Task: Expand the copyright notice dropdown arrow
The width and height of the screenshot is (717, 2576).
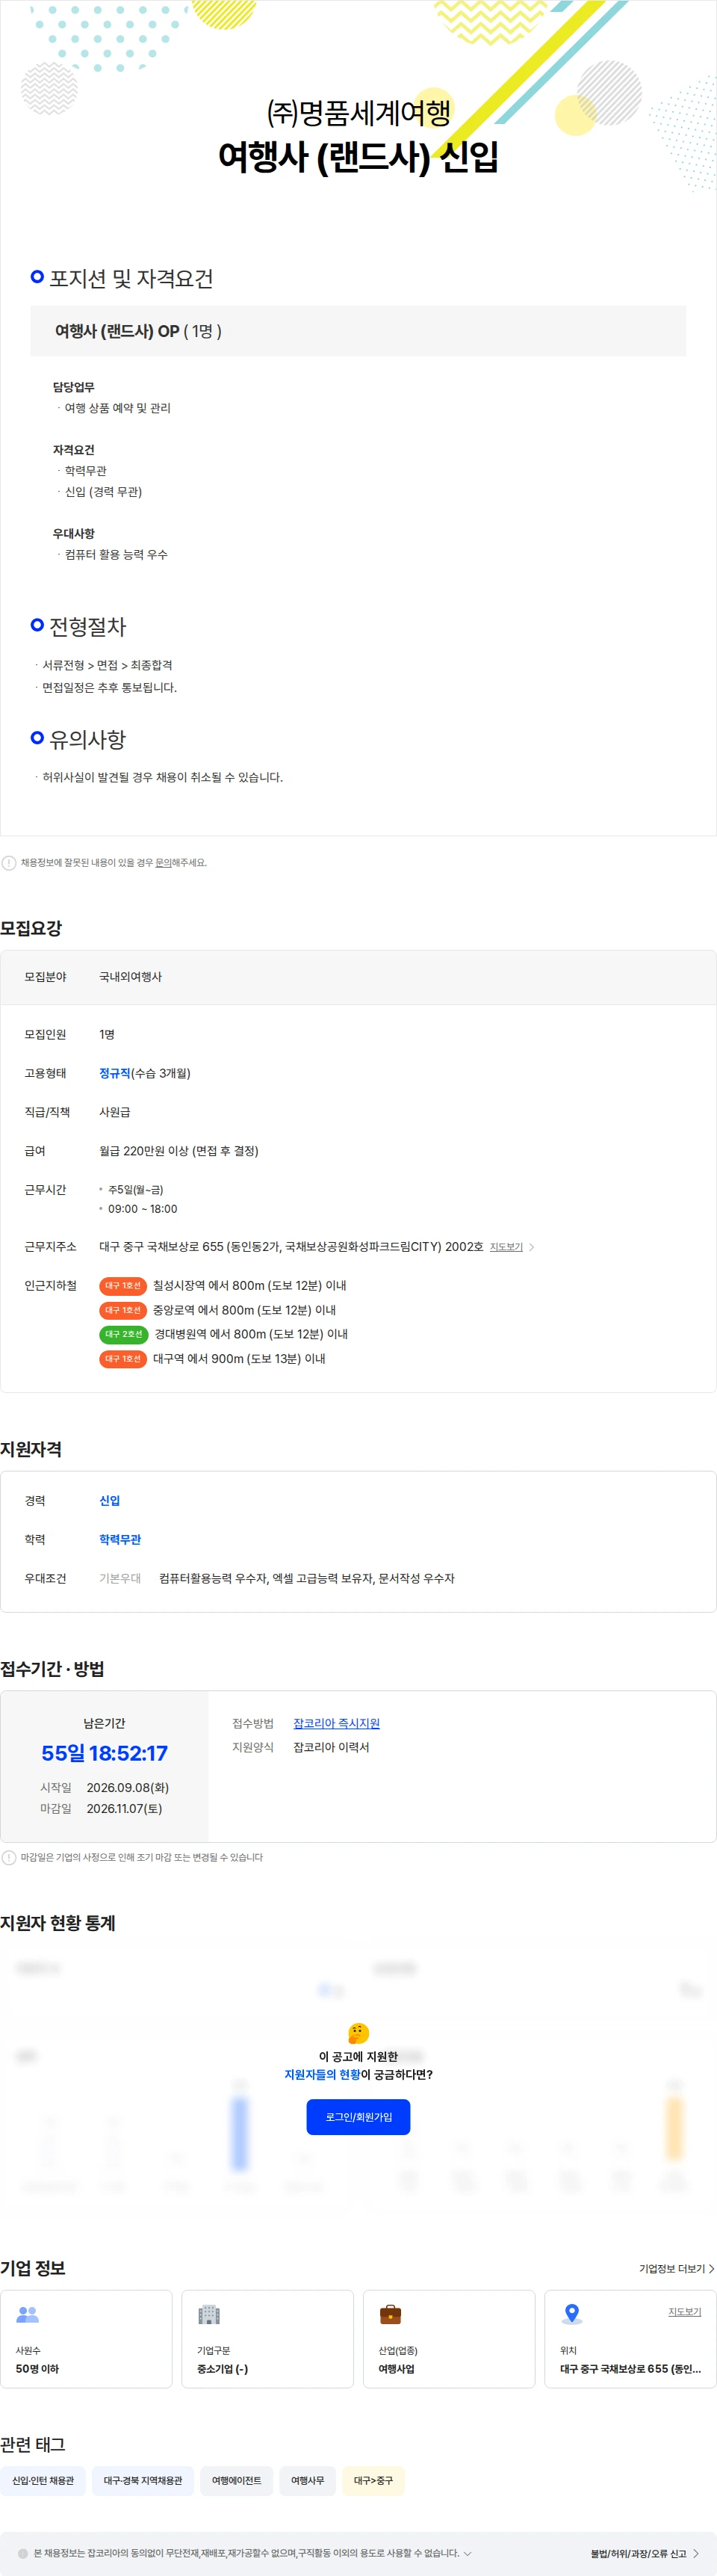Action: click(467, 2553)
